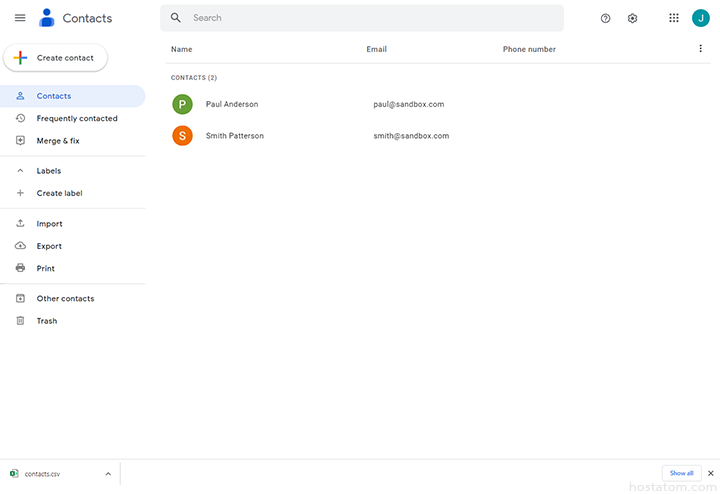This screenshot has width=720, height=494.
Task: Select Paul Anderson's avatar
Action: (182, 104)
